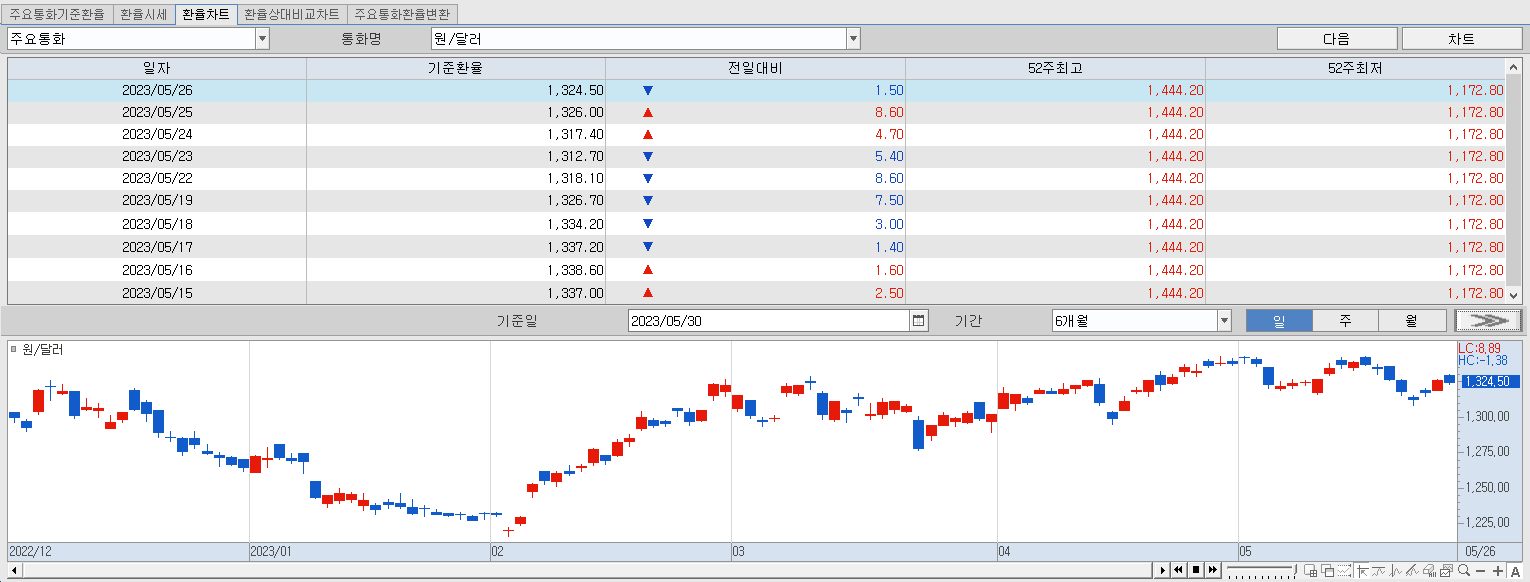This screenshot has width=1530, height=582.
Task: Click the 2023/05/23 date cell
Action: pos(157,156)
